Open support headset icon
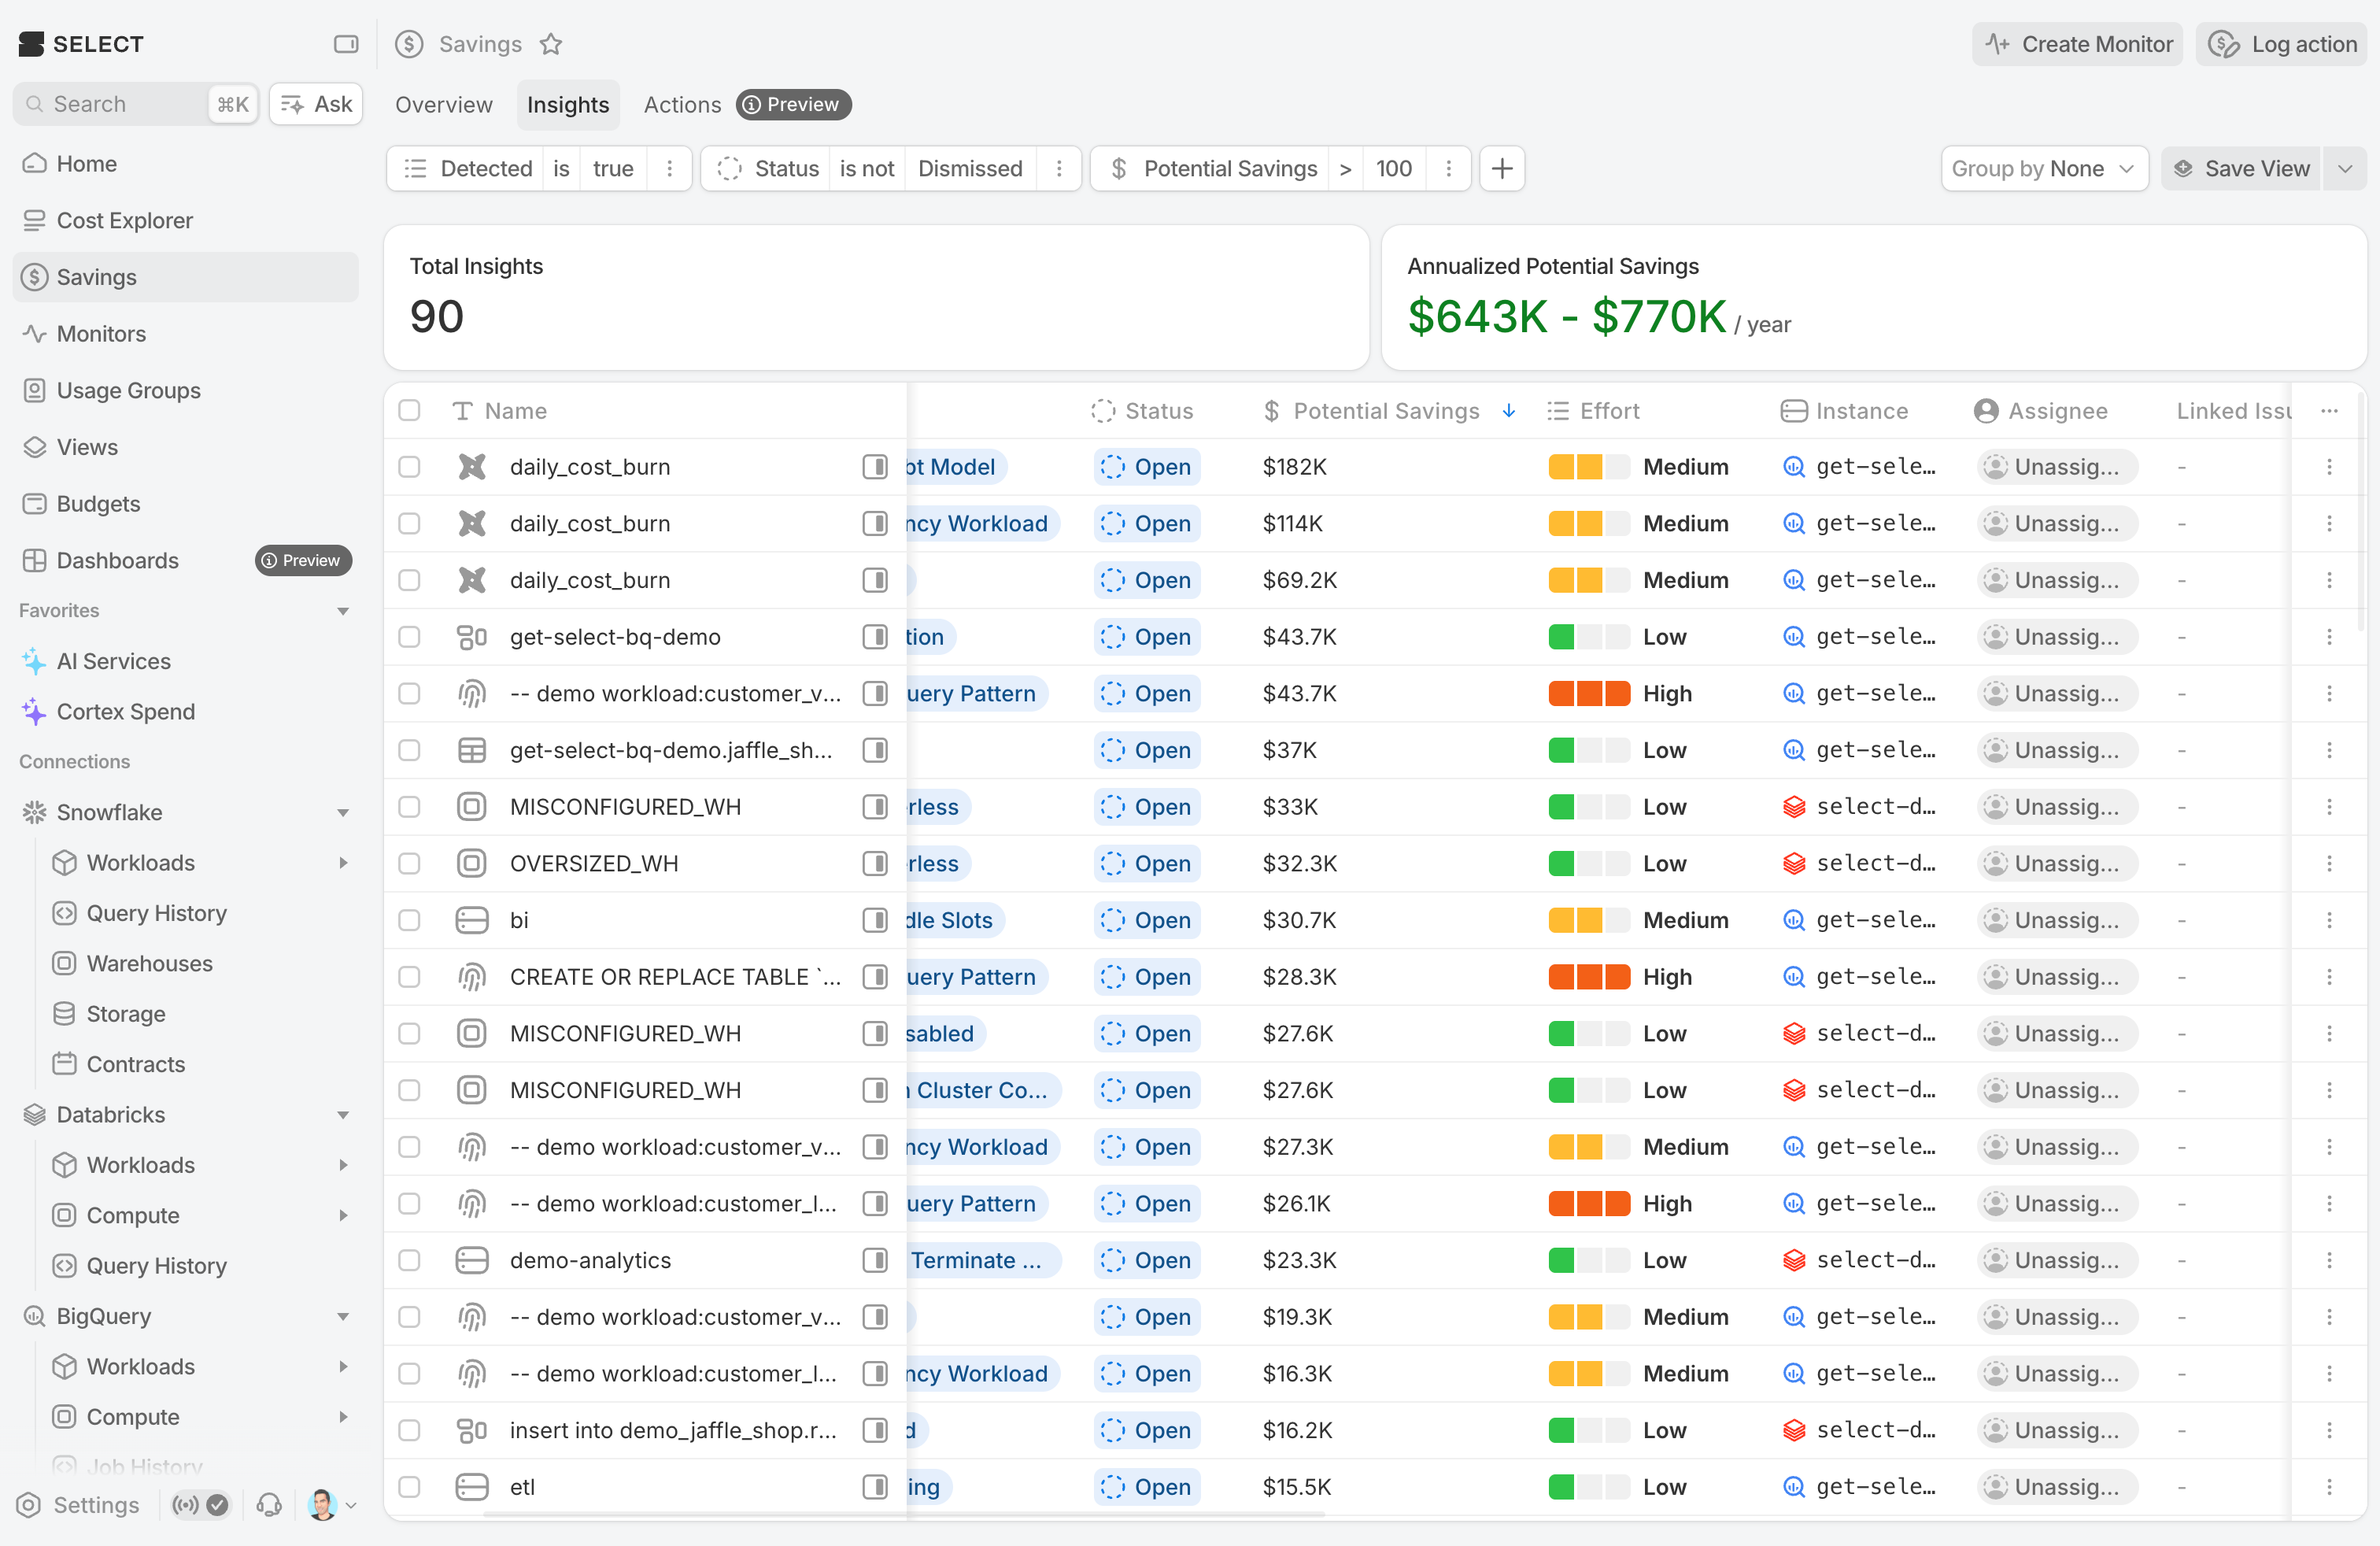This screenshot has height=1546, width=2380. point(269,1504)
